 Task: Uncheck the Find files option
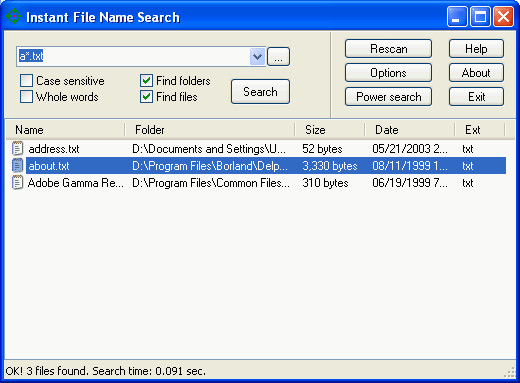(146, 97)
